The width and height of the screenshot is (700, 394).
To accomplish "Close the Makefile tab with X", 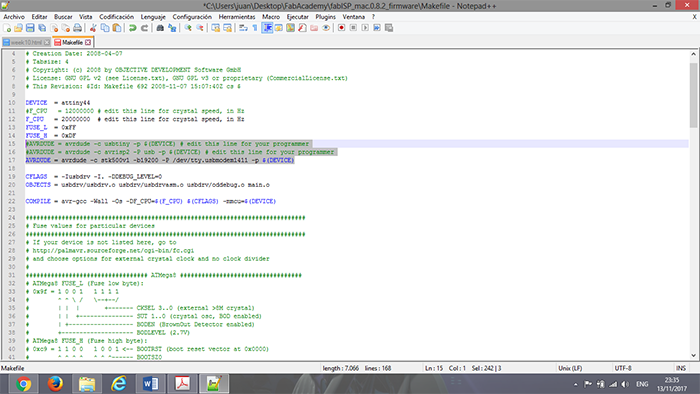I will pos(88,42).
